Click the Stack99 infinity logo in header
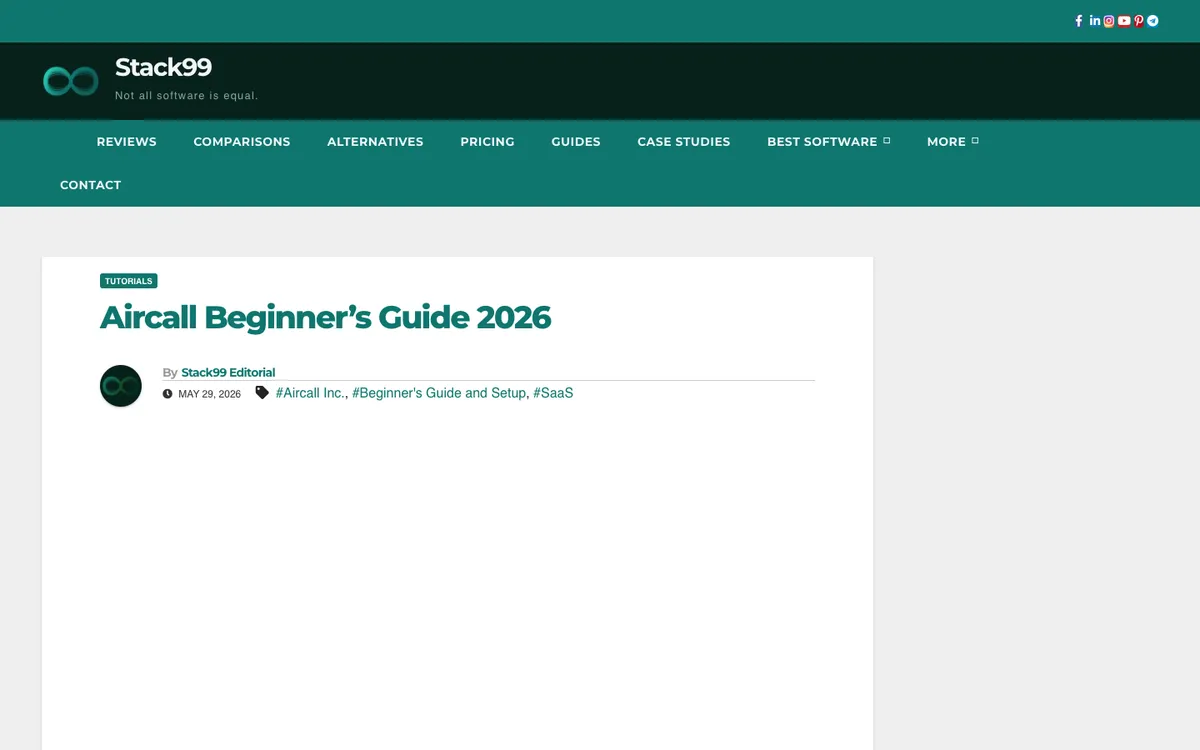The image size is (1200, 750). (x=71, y=81)
